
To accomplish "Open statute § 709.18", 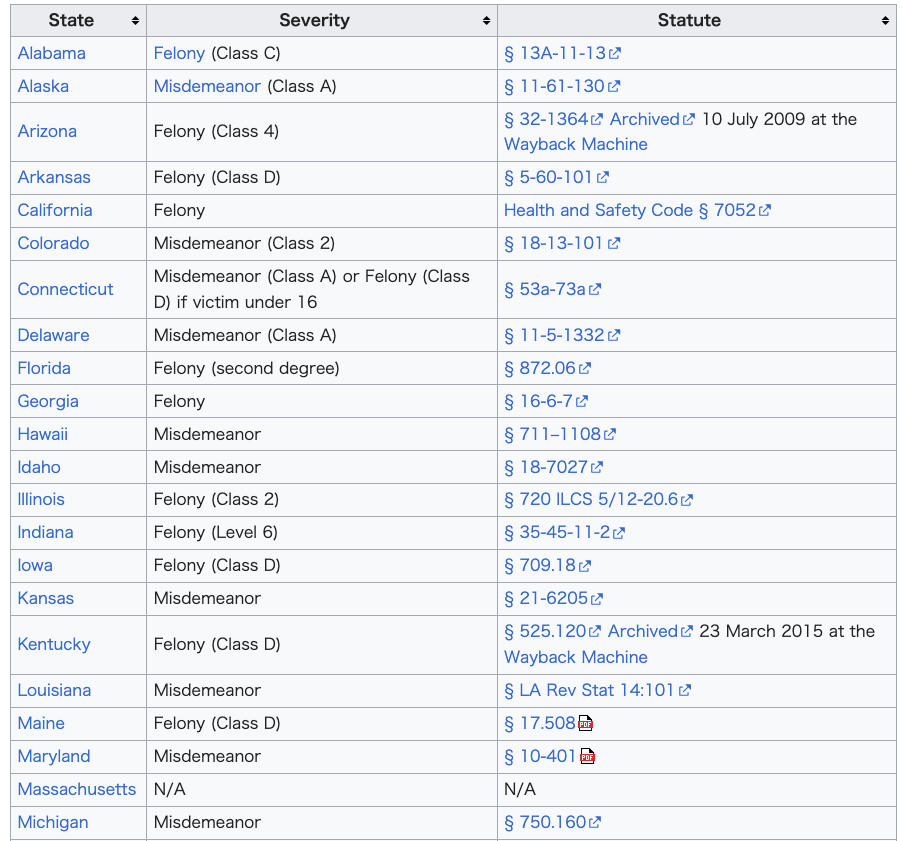I will click(x=540, y=565).
